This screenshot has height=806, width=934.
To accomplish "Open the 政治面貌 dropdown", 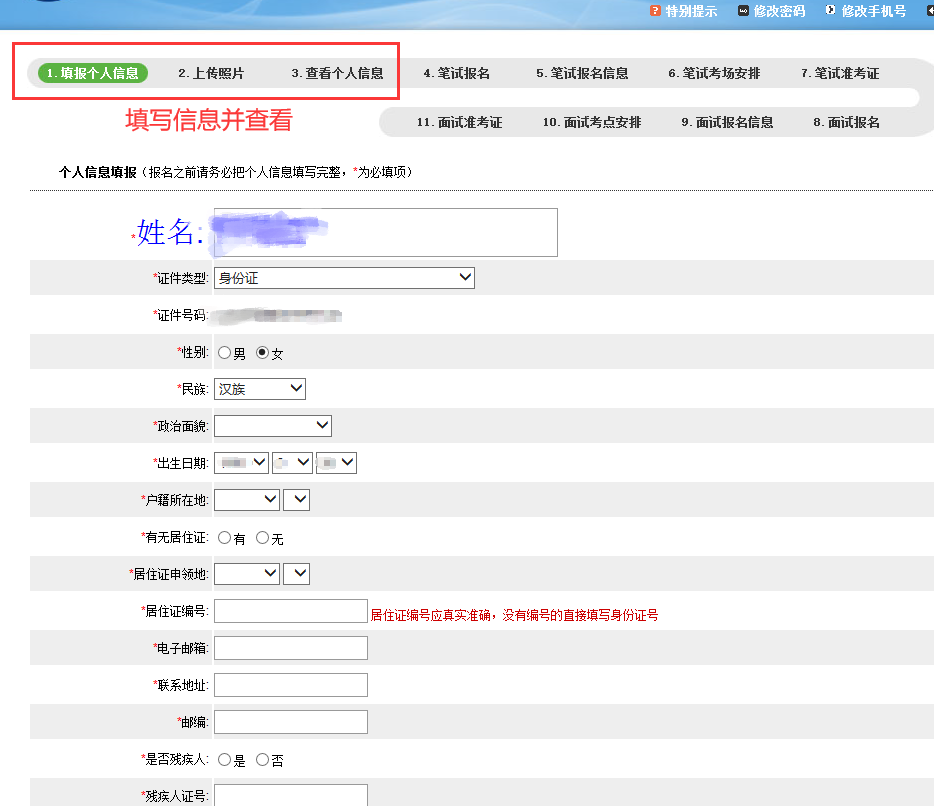I will [273, 425].
